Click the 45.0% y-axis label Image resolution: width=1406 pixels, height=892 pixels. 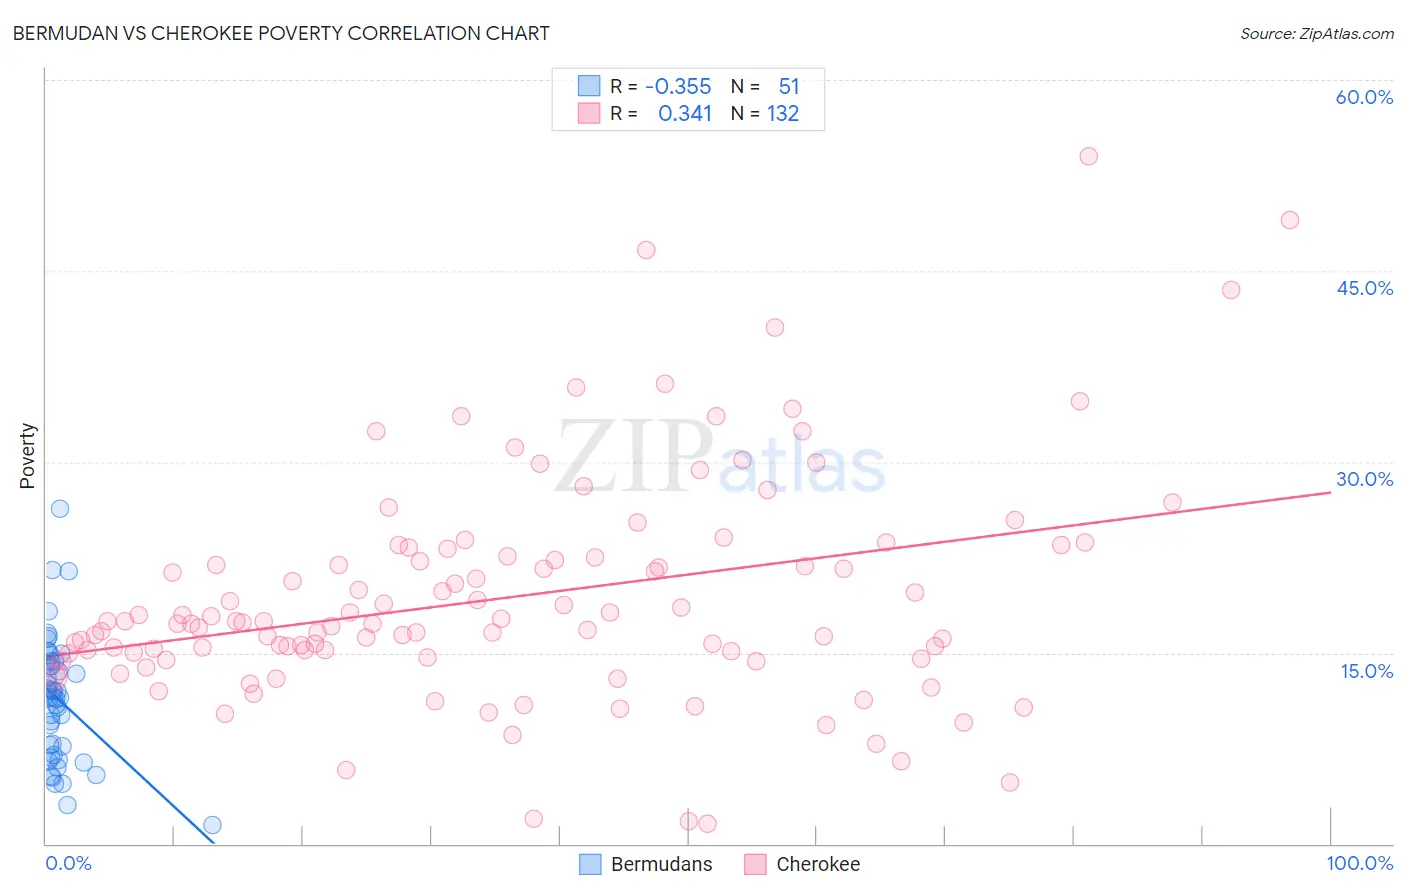[1364, 288]
